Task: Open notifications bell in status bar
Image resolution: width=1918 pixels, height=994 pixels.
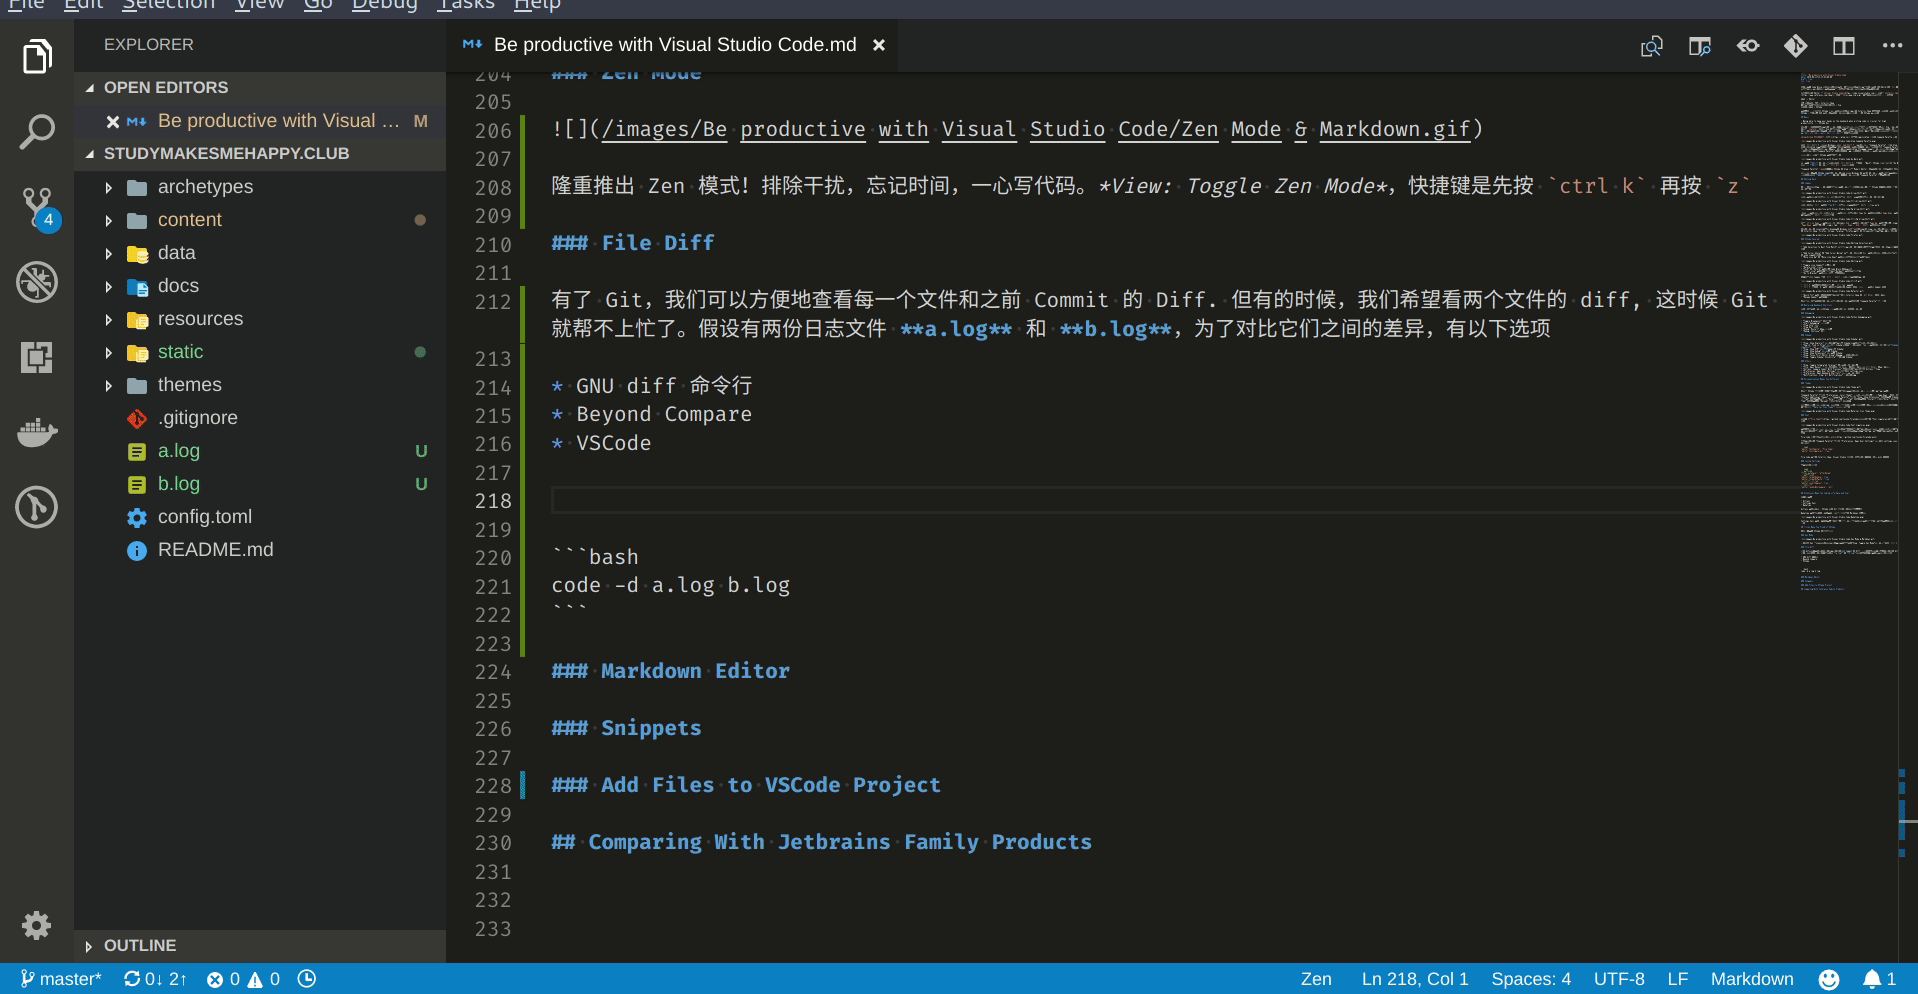Action: 1879,979
